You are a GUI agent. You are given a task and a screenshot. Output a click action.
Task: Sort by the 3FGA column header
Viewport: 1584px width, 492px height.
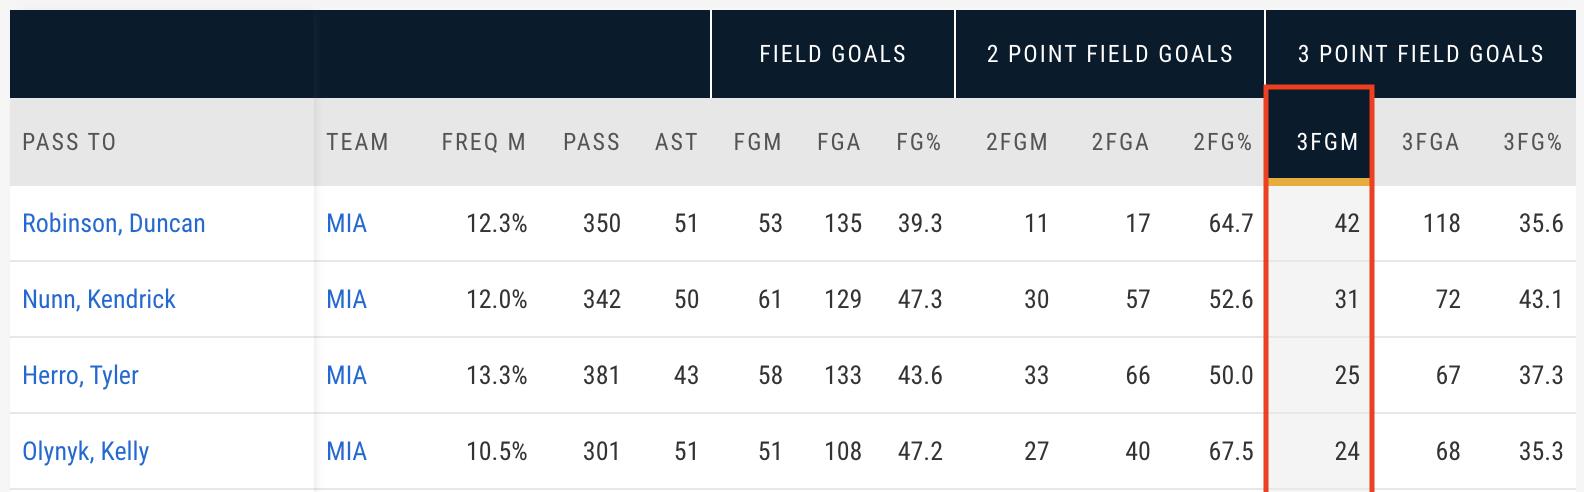pyautogui.click(x=1430, y=142)
